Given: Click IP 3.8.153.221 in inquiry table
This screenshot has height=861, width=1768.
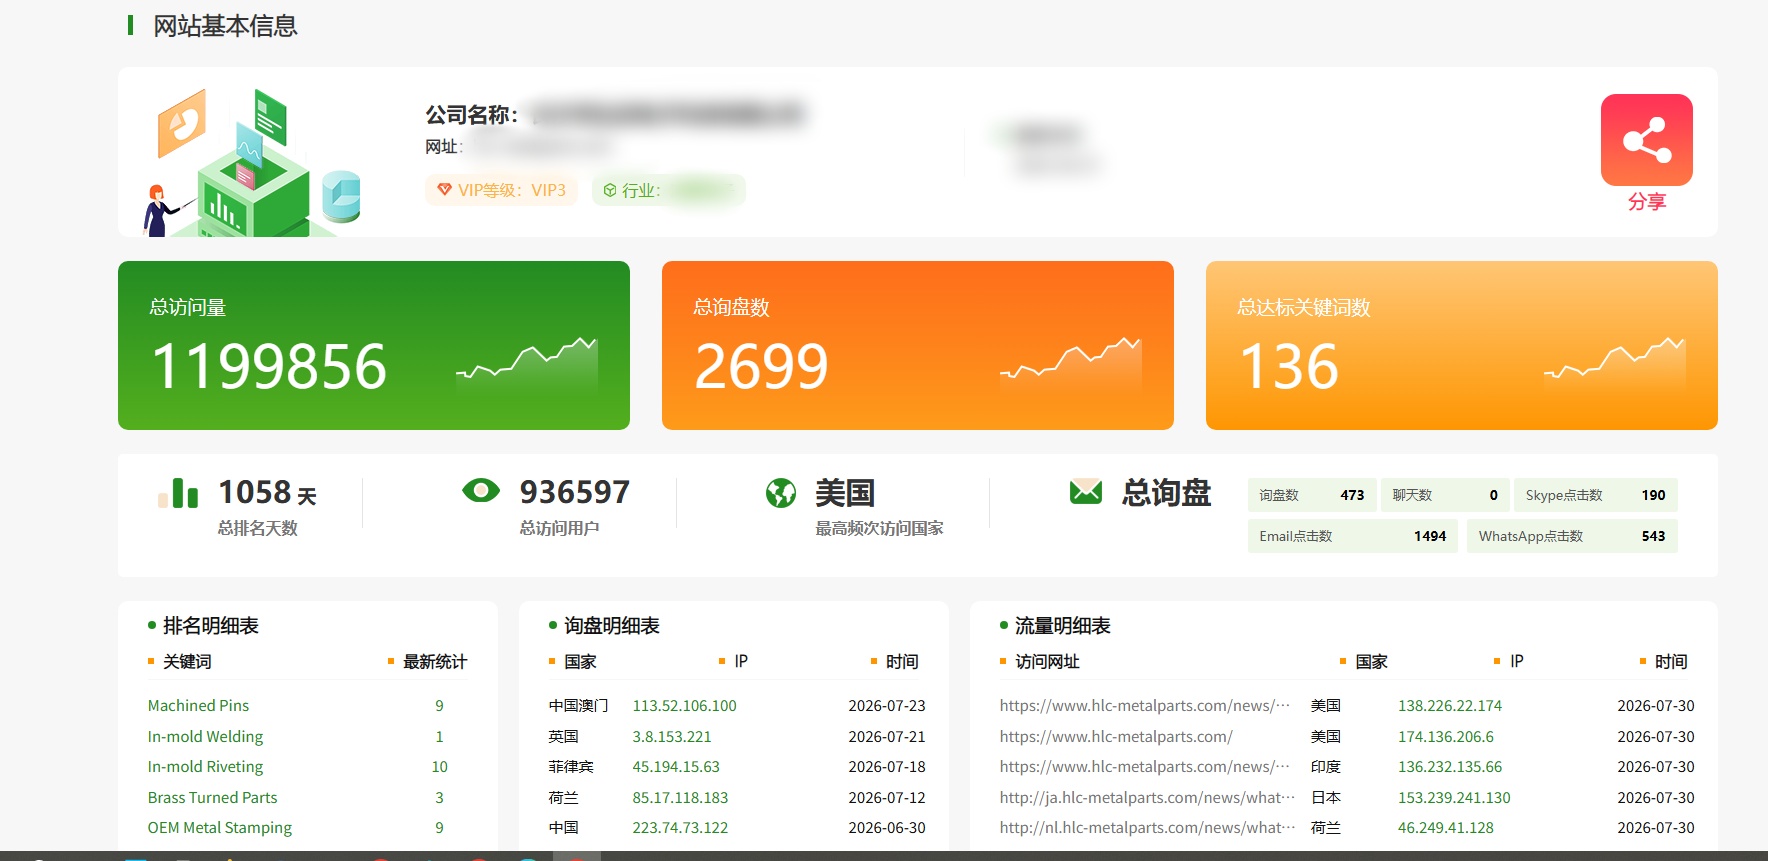Looking at the screenshot, I should click(672, 737).
